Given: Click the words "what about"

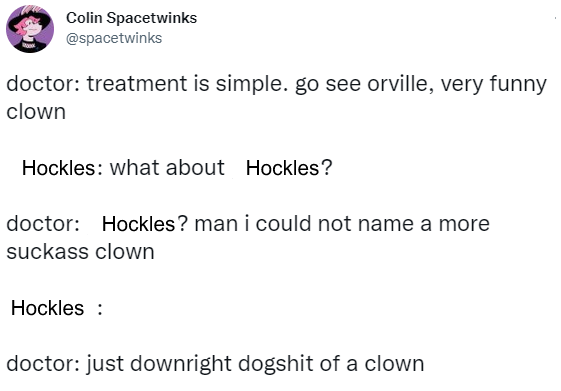Looking at the screenshot, I should pos(167,167).
